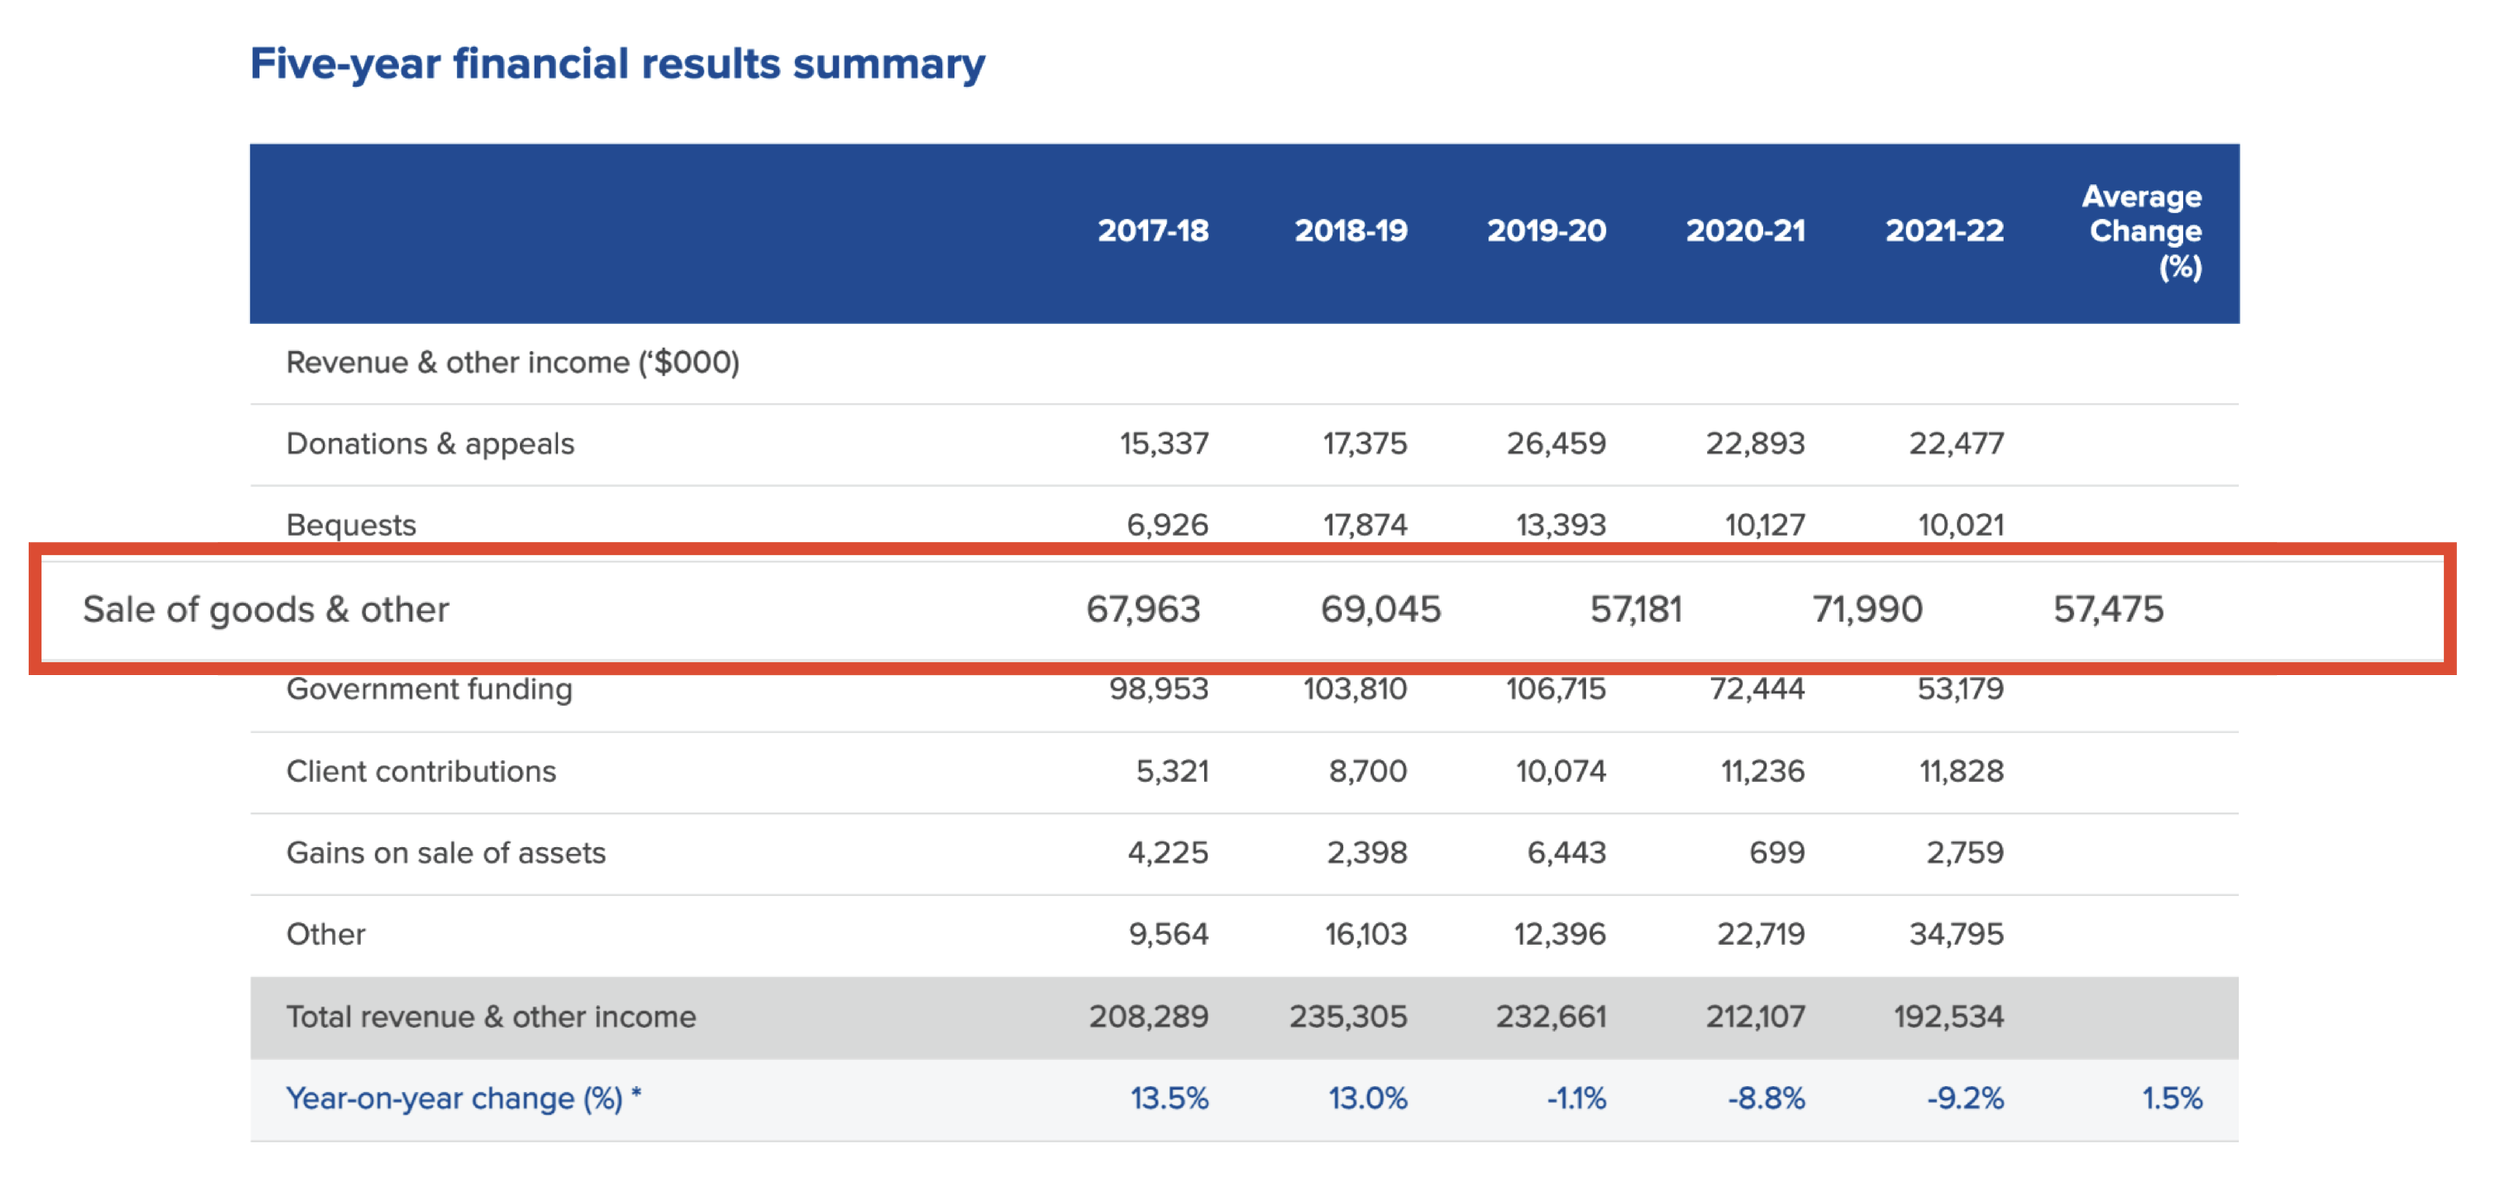Click the Year-on-year change (%) label
2500x1191 pixels.
point(463,1099)
